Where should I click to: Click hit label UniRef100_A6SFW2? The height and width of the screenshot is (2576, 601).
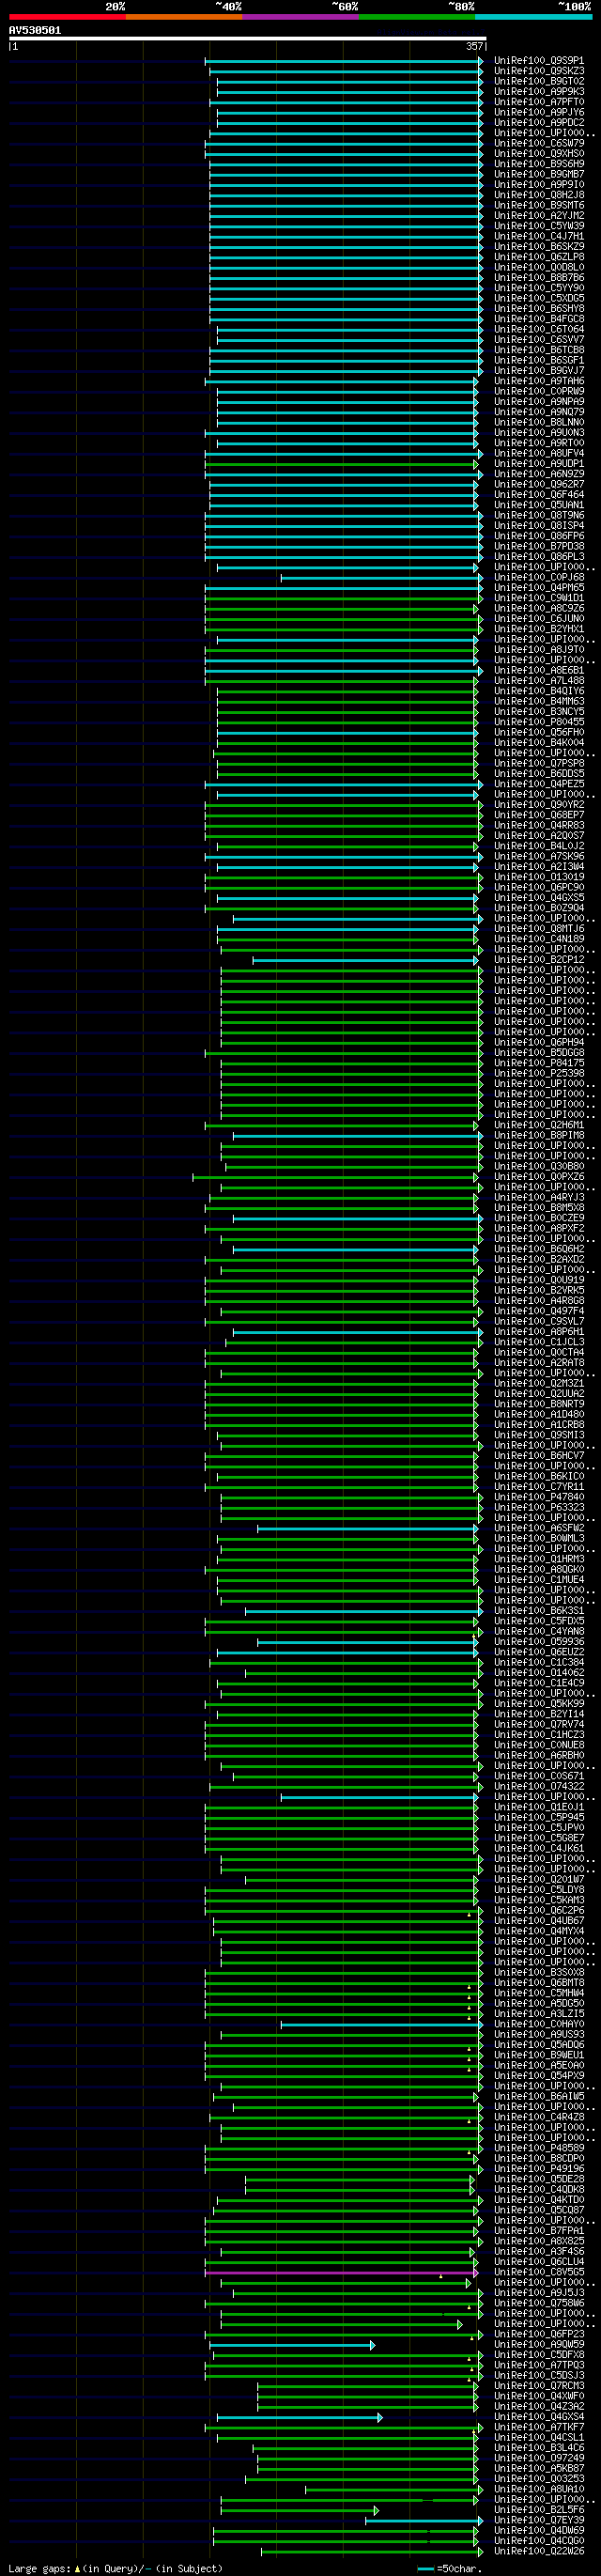(x=539, y=1528)
